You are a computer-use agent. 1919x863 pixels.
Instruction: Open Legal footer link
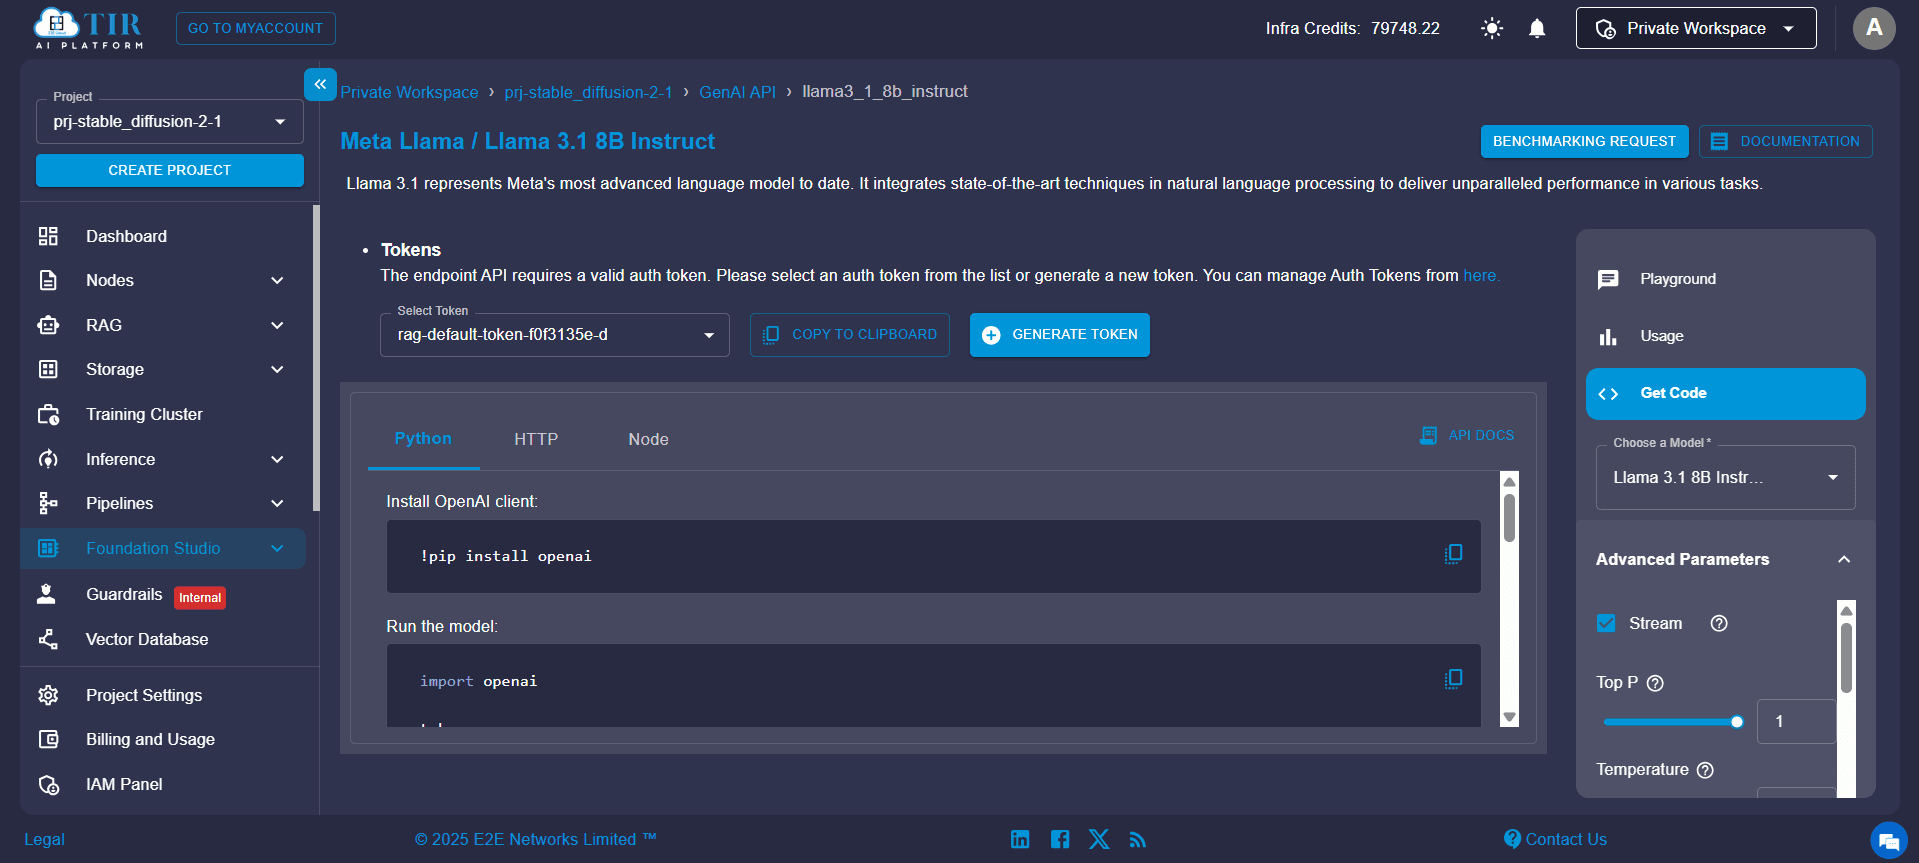[x=44, y=839]
